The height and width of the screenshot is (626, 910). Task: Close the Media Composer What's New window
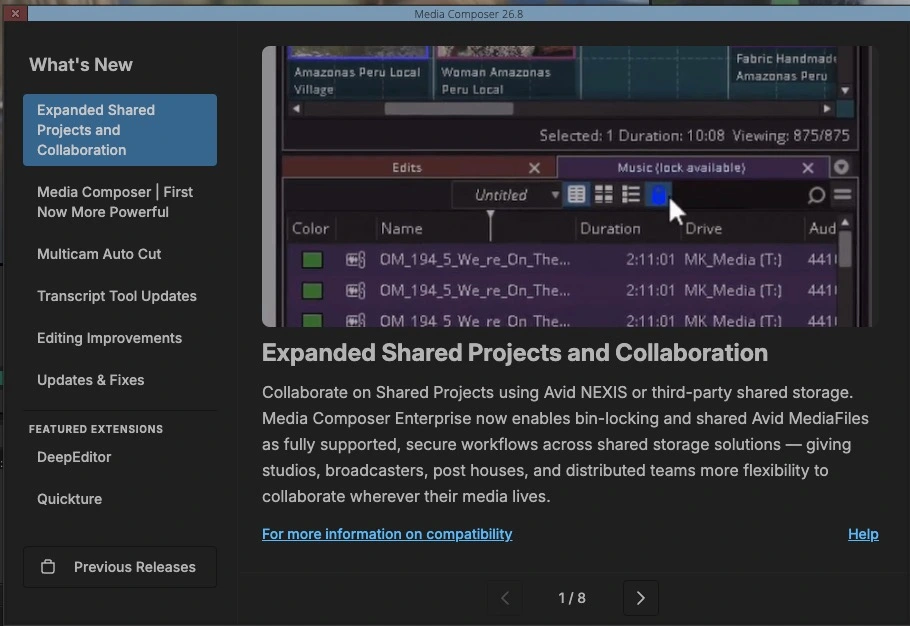click(x=15, y=13)
